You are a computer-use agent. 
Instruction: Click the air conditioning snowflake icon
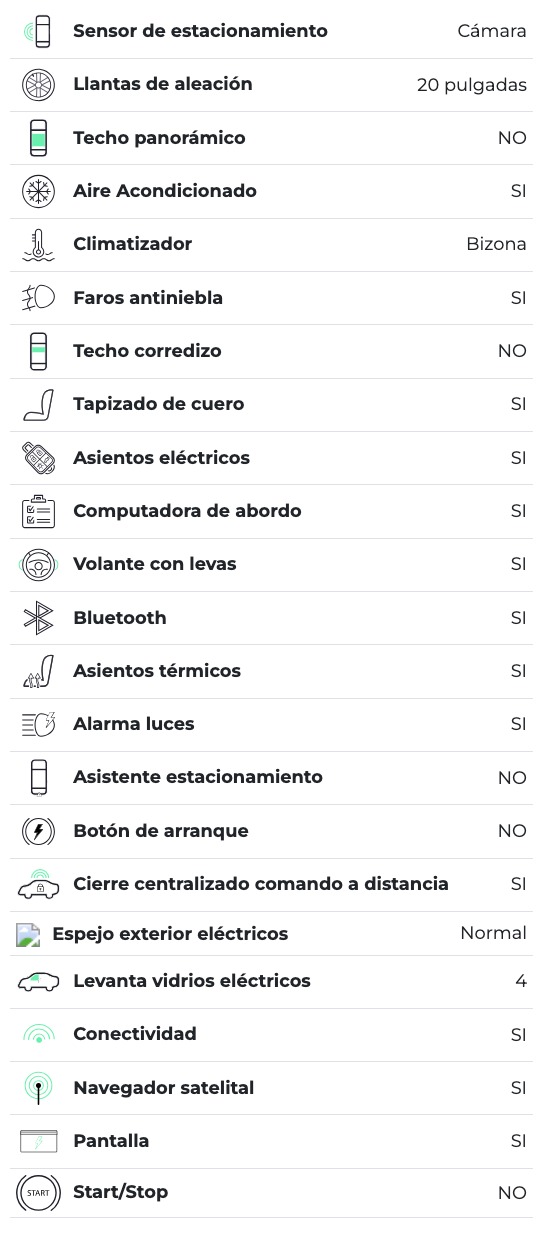(x=38, y=191)
